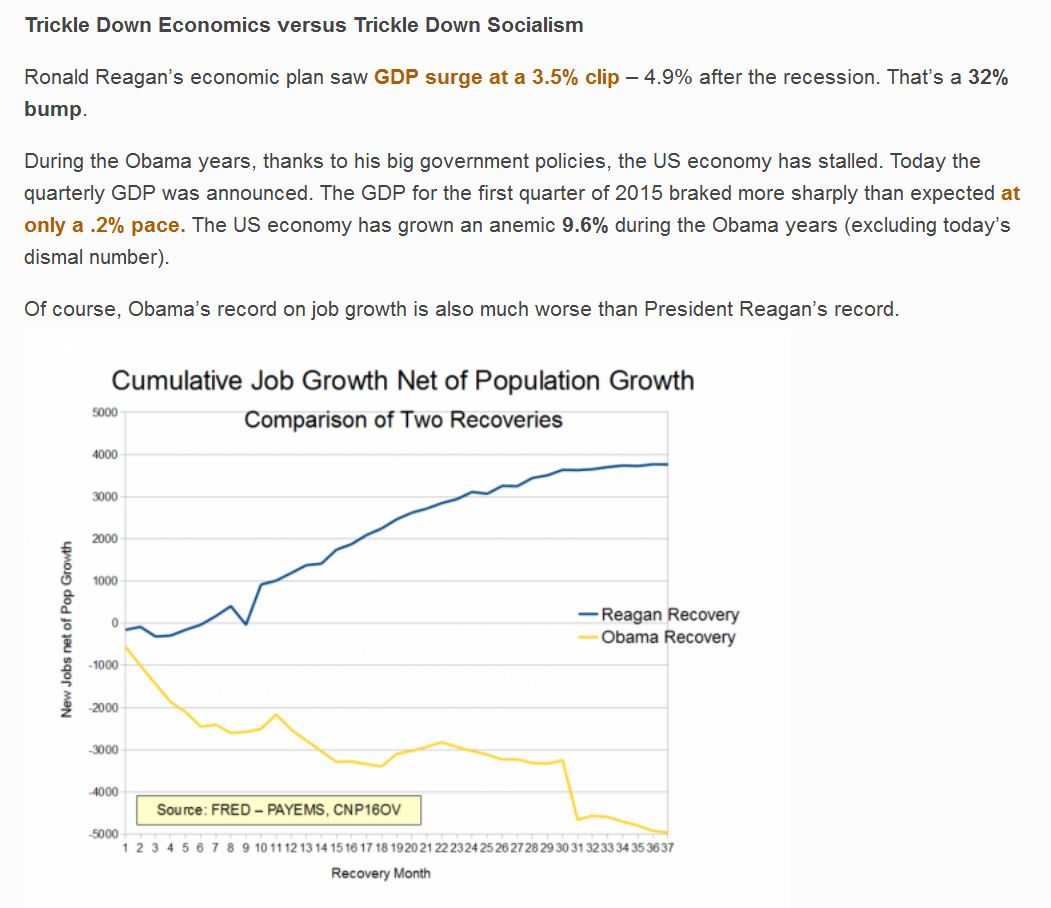
Task: Click month 1 on the horizontal axis
Action: [x=125, y=848]
